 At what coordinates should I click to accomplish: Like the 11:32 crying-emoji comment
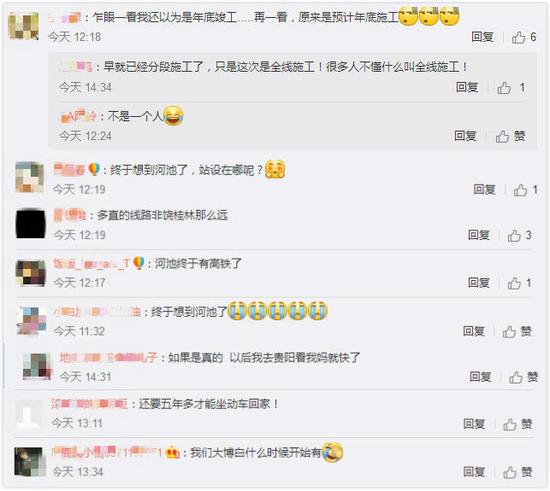pos(517,331)
